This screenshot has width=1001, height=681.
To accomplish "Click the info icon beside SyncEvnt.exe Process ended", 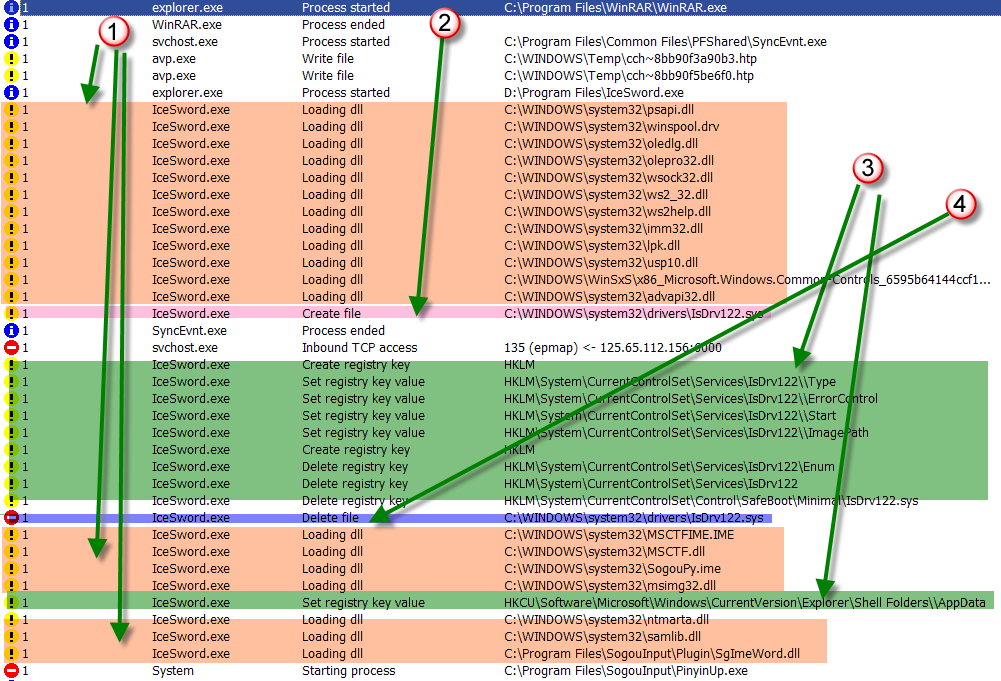I will pyautogui.click(x=11, y=331).
